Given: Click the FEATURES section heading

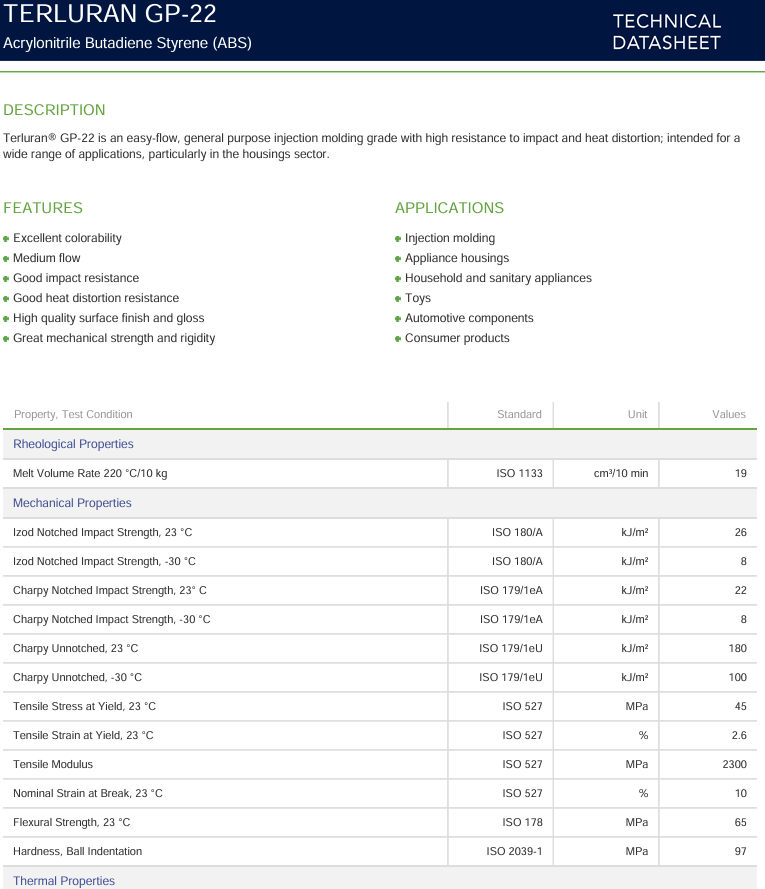Looking at the screenshot, I should [x=43, y=208].
